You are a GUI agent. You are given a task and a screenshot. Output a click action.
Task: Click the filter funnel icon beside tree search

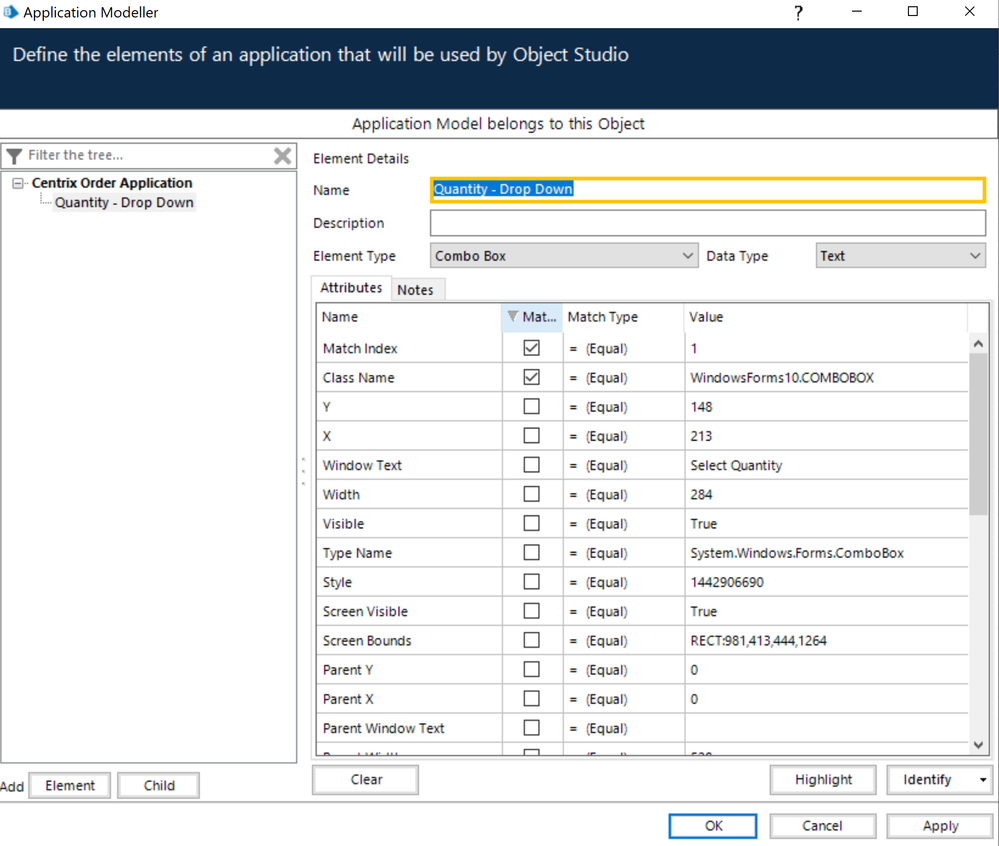(14, 156)
